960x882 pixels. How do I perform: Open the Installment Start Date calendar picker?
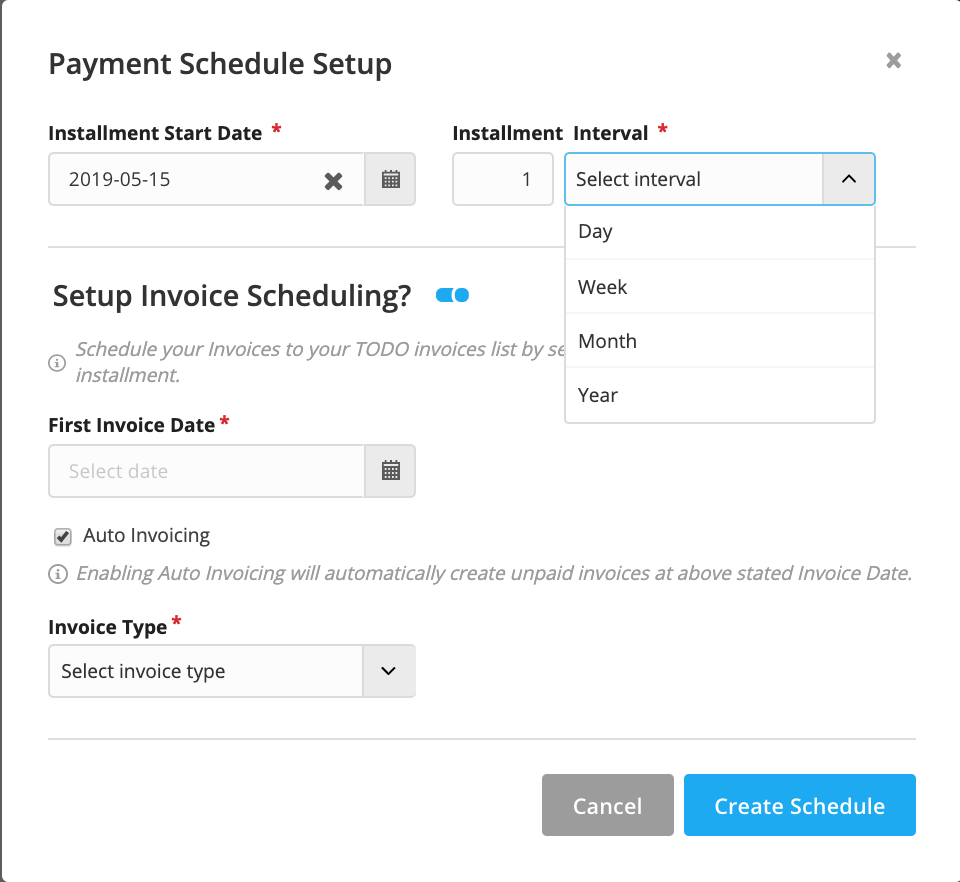(x=390, y=180)
